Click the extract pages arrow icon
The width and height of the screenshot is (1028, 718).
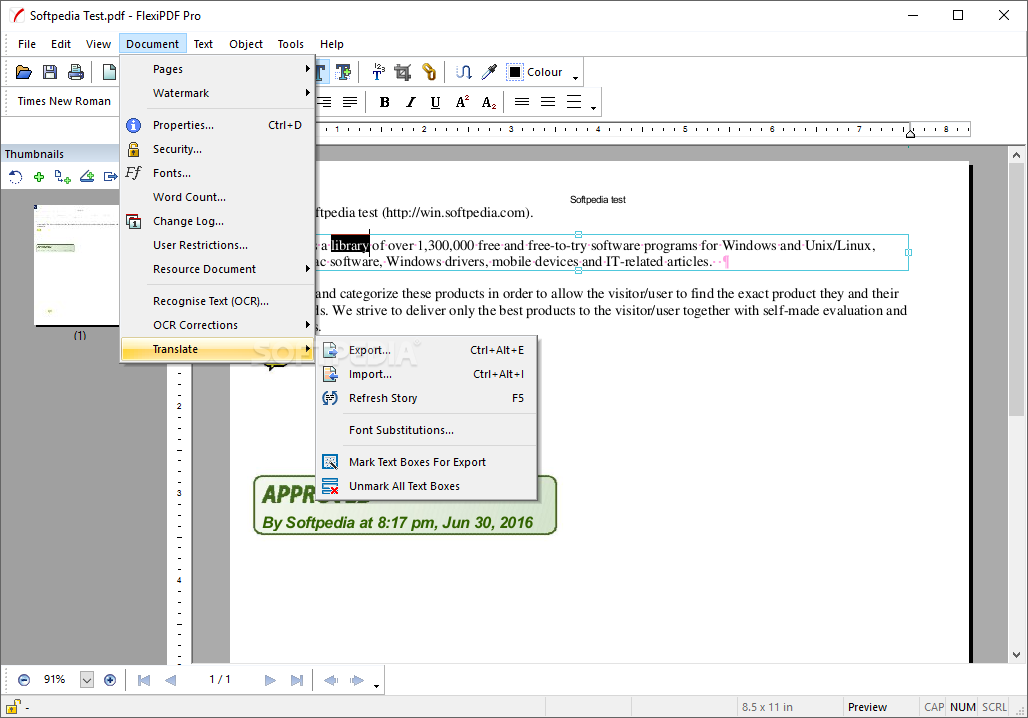click(110, 176)
